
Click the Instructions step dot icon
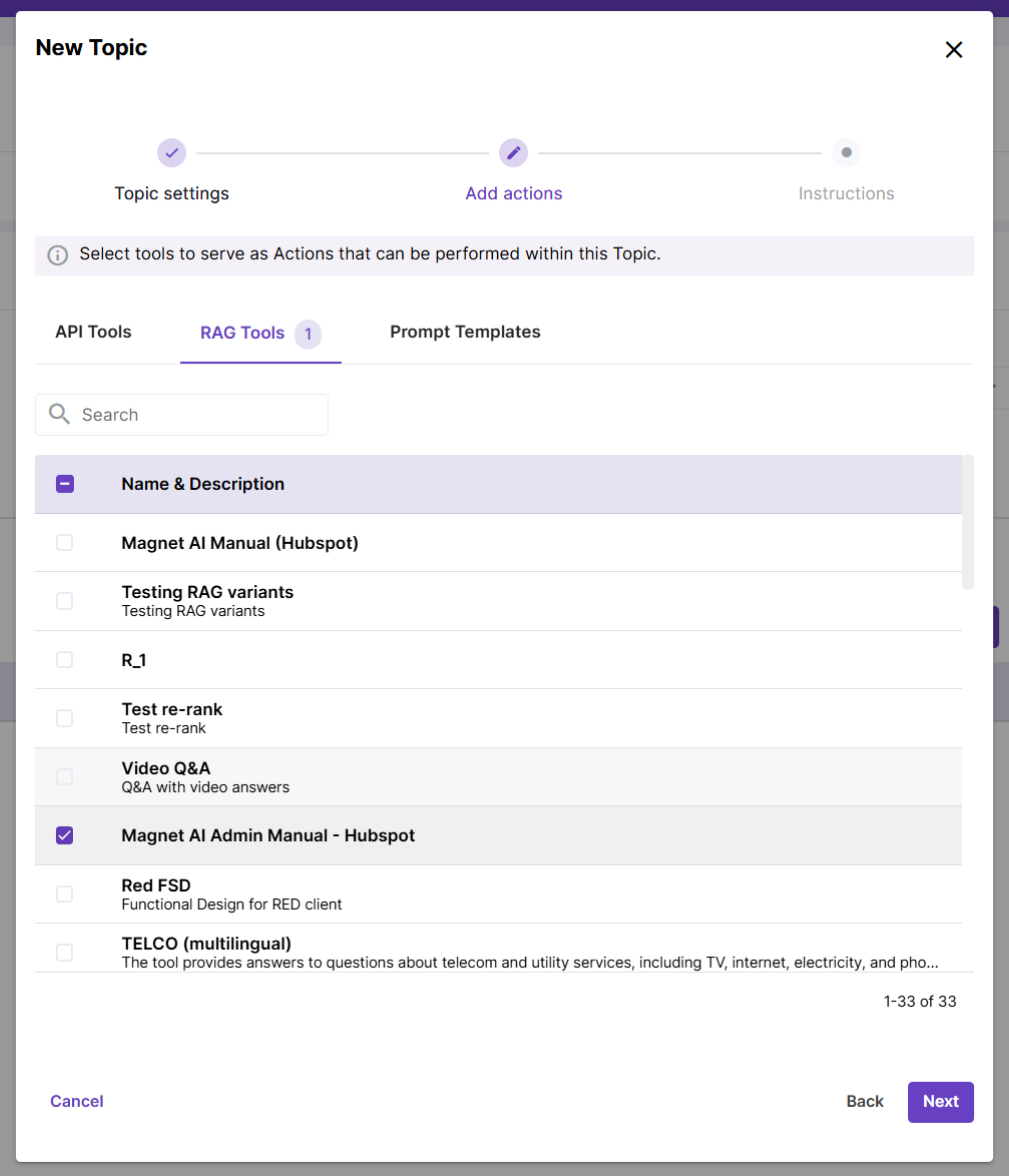click(x=846, y=153)
